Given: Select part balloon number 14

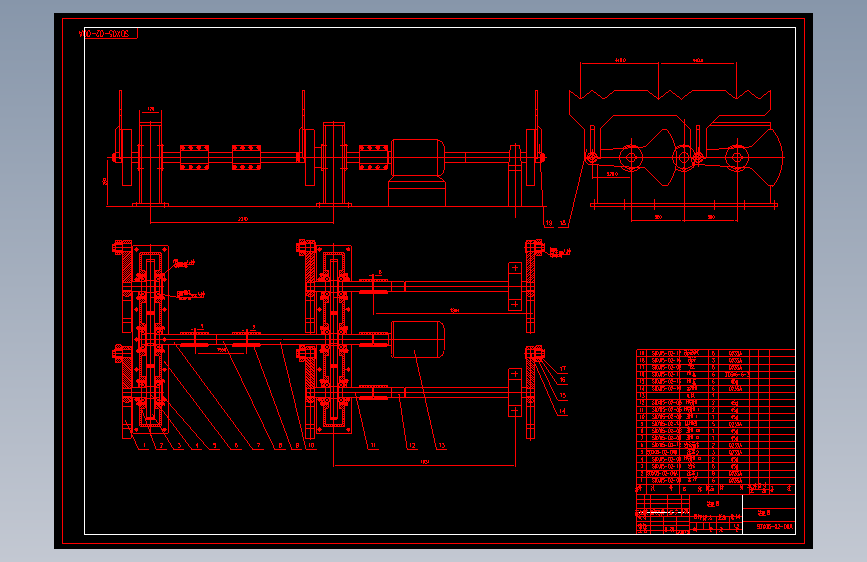Looking at the screenshot, I should coord(562,411).
